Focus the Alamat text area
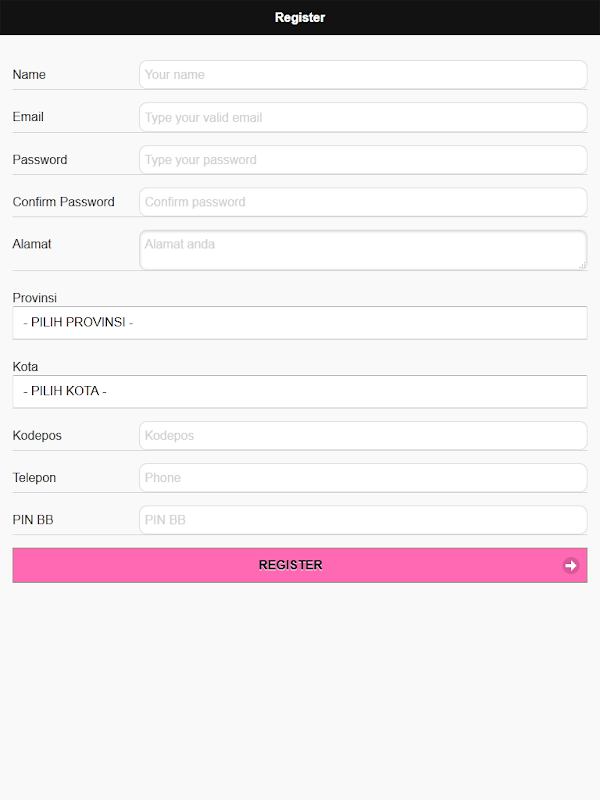 [362, 250]
